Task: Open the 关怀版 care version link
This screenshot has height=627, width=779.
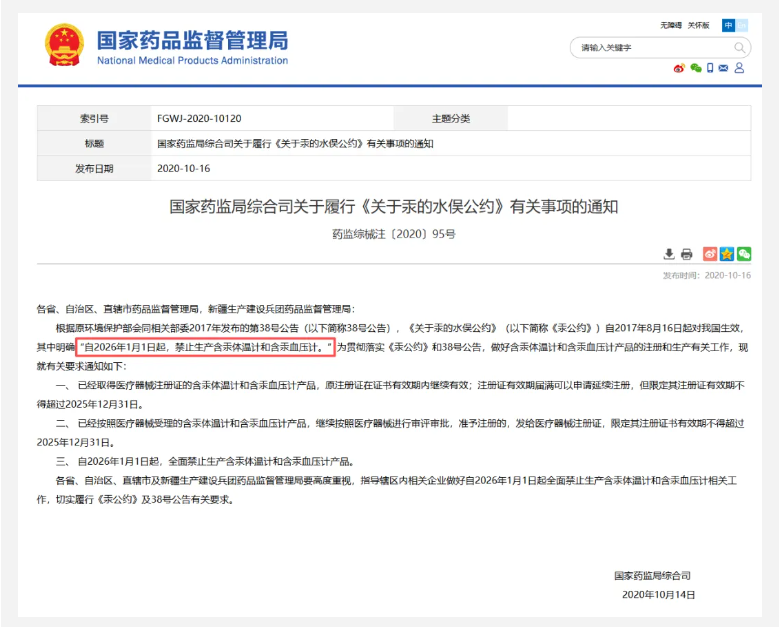Action: tap(699, 25)
